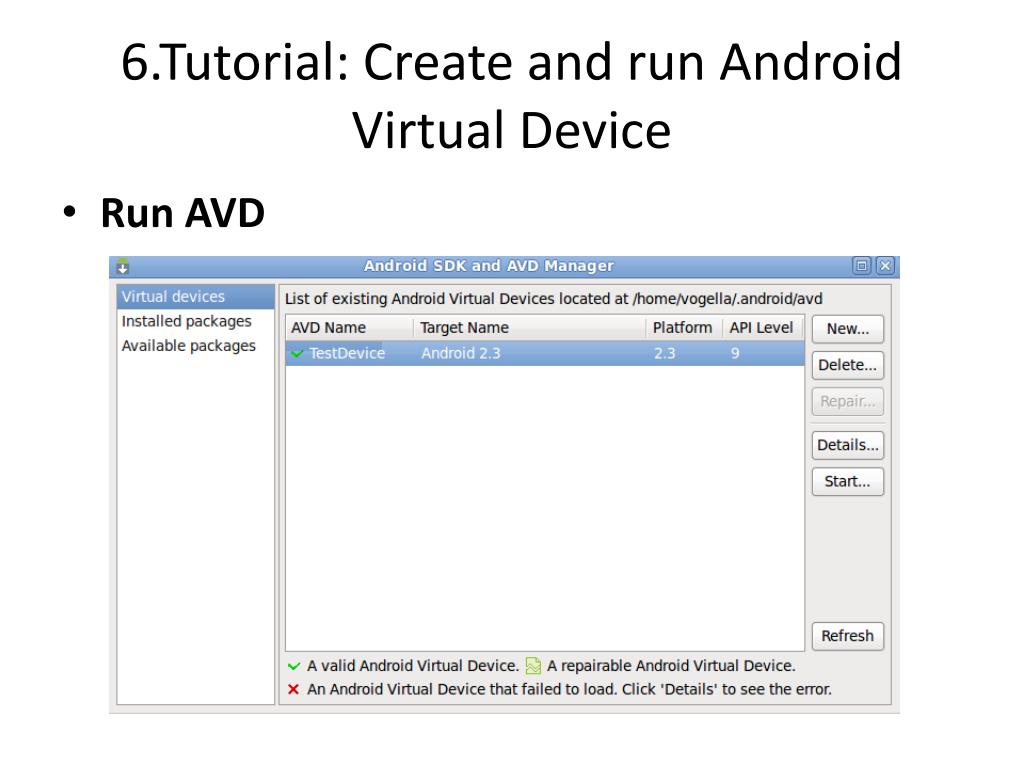This screenshot has height=768, width=1024.
Task: Click 'A valid Android Virtual Device.' legend text
Action: point(413,666)
